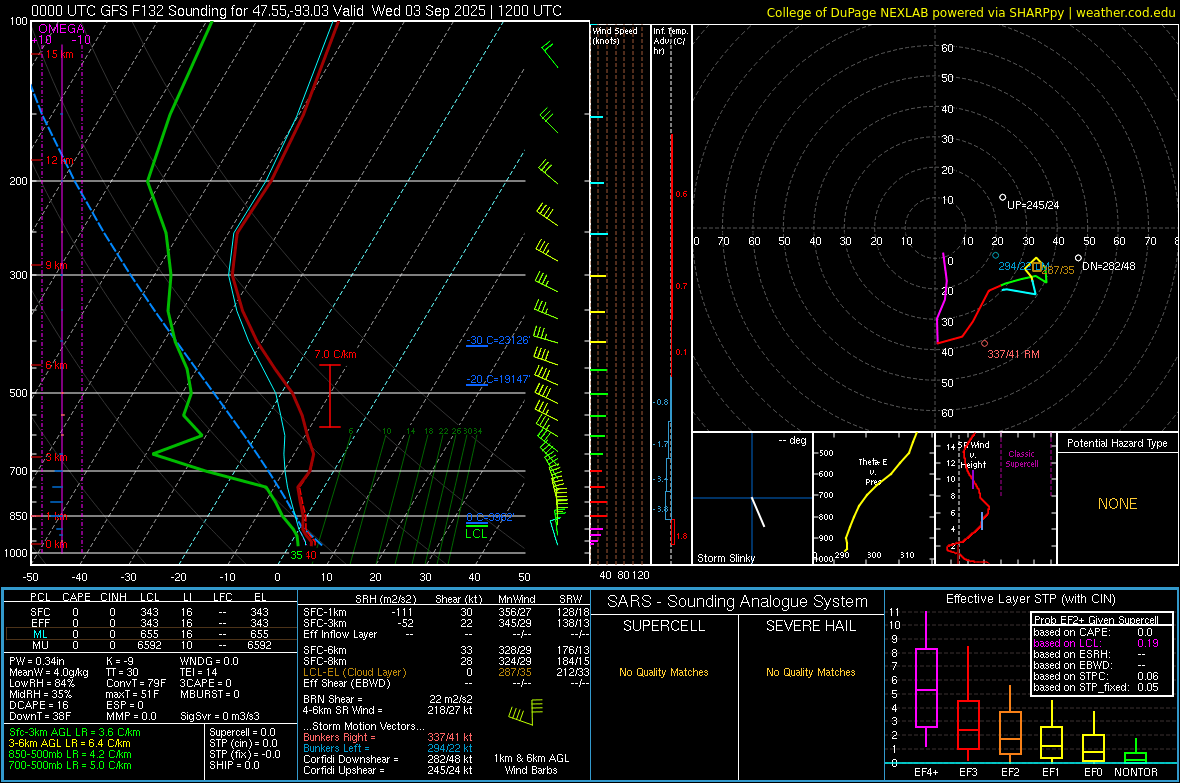Select the SEVERE HAIL column heading

(x=810, y=626)
